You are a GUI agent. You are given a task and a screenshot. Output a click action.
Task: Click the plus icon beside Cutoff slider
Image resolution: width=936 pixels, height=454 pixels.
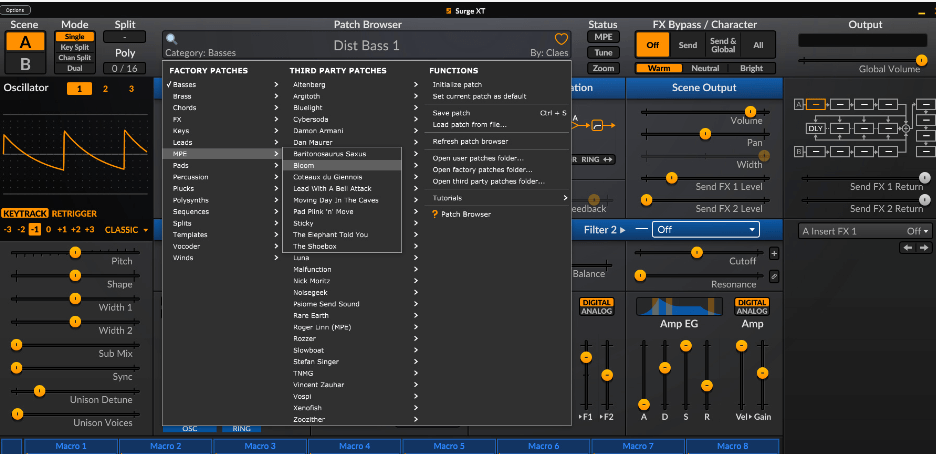click(x=773, y=254)
